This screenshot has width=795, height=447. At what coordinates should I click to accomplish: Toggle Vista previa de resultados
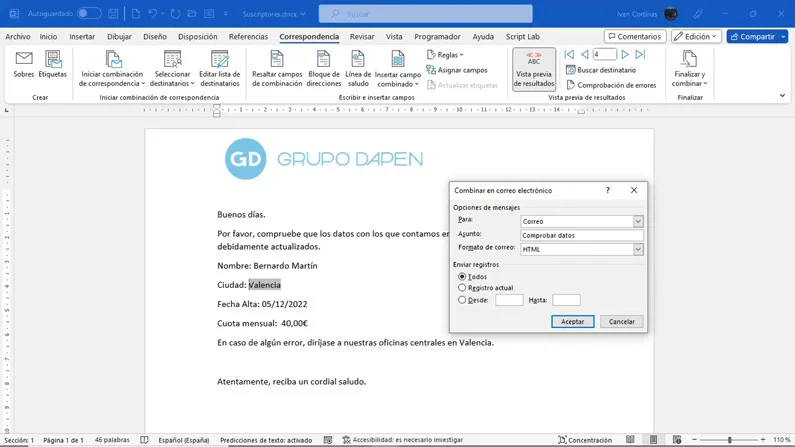(534, 69)
